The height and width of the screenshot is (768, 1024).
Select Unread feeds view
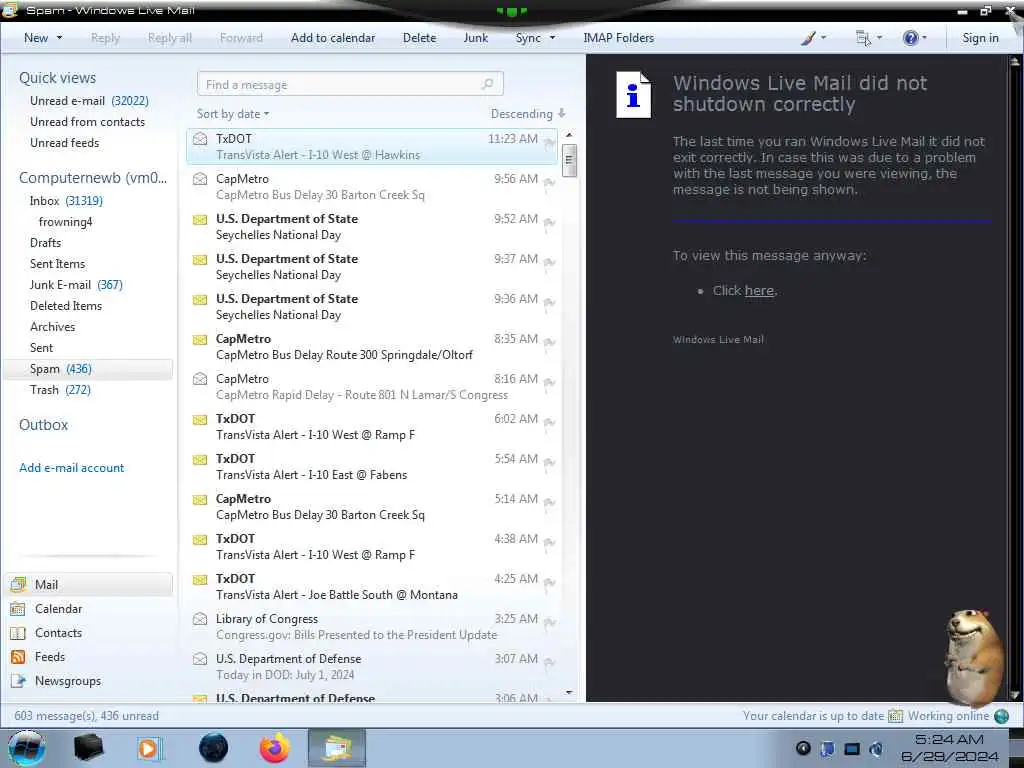click(65, 142)
